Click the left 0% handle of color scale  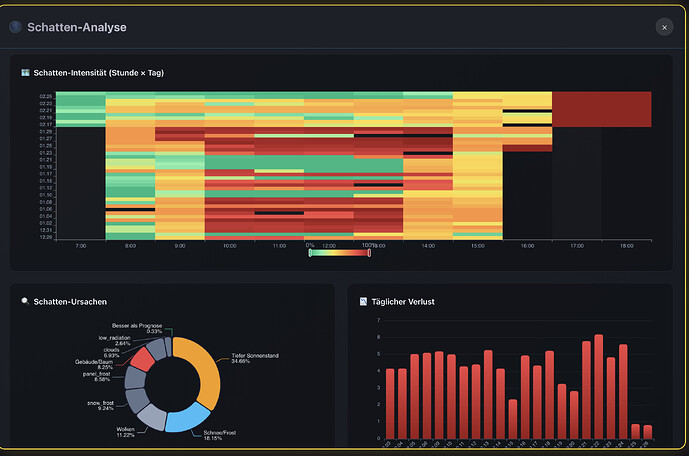(x=310, y=253)
